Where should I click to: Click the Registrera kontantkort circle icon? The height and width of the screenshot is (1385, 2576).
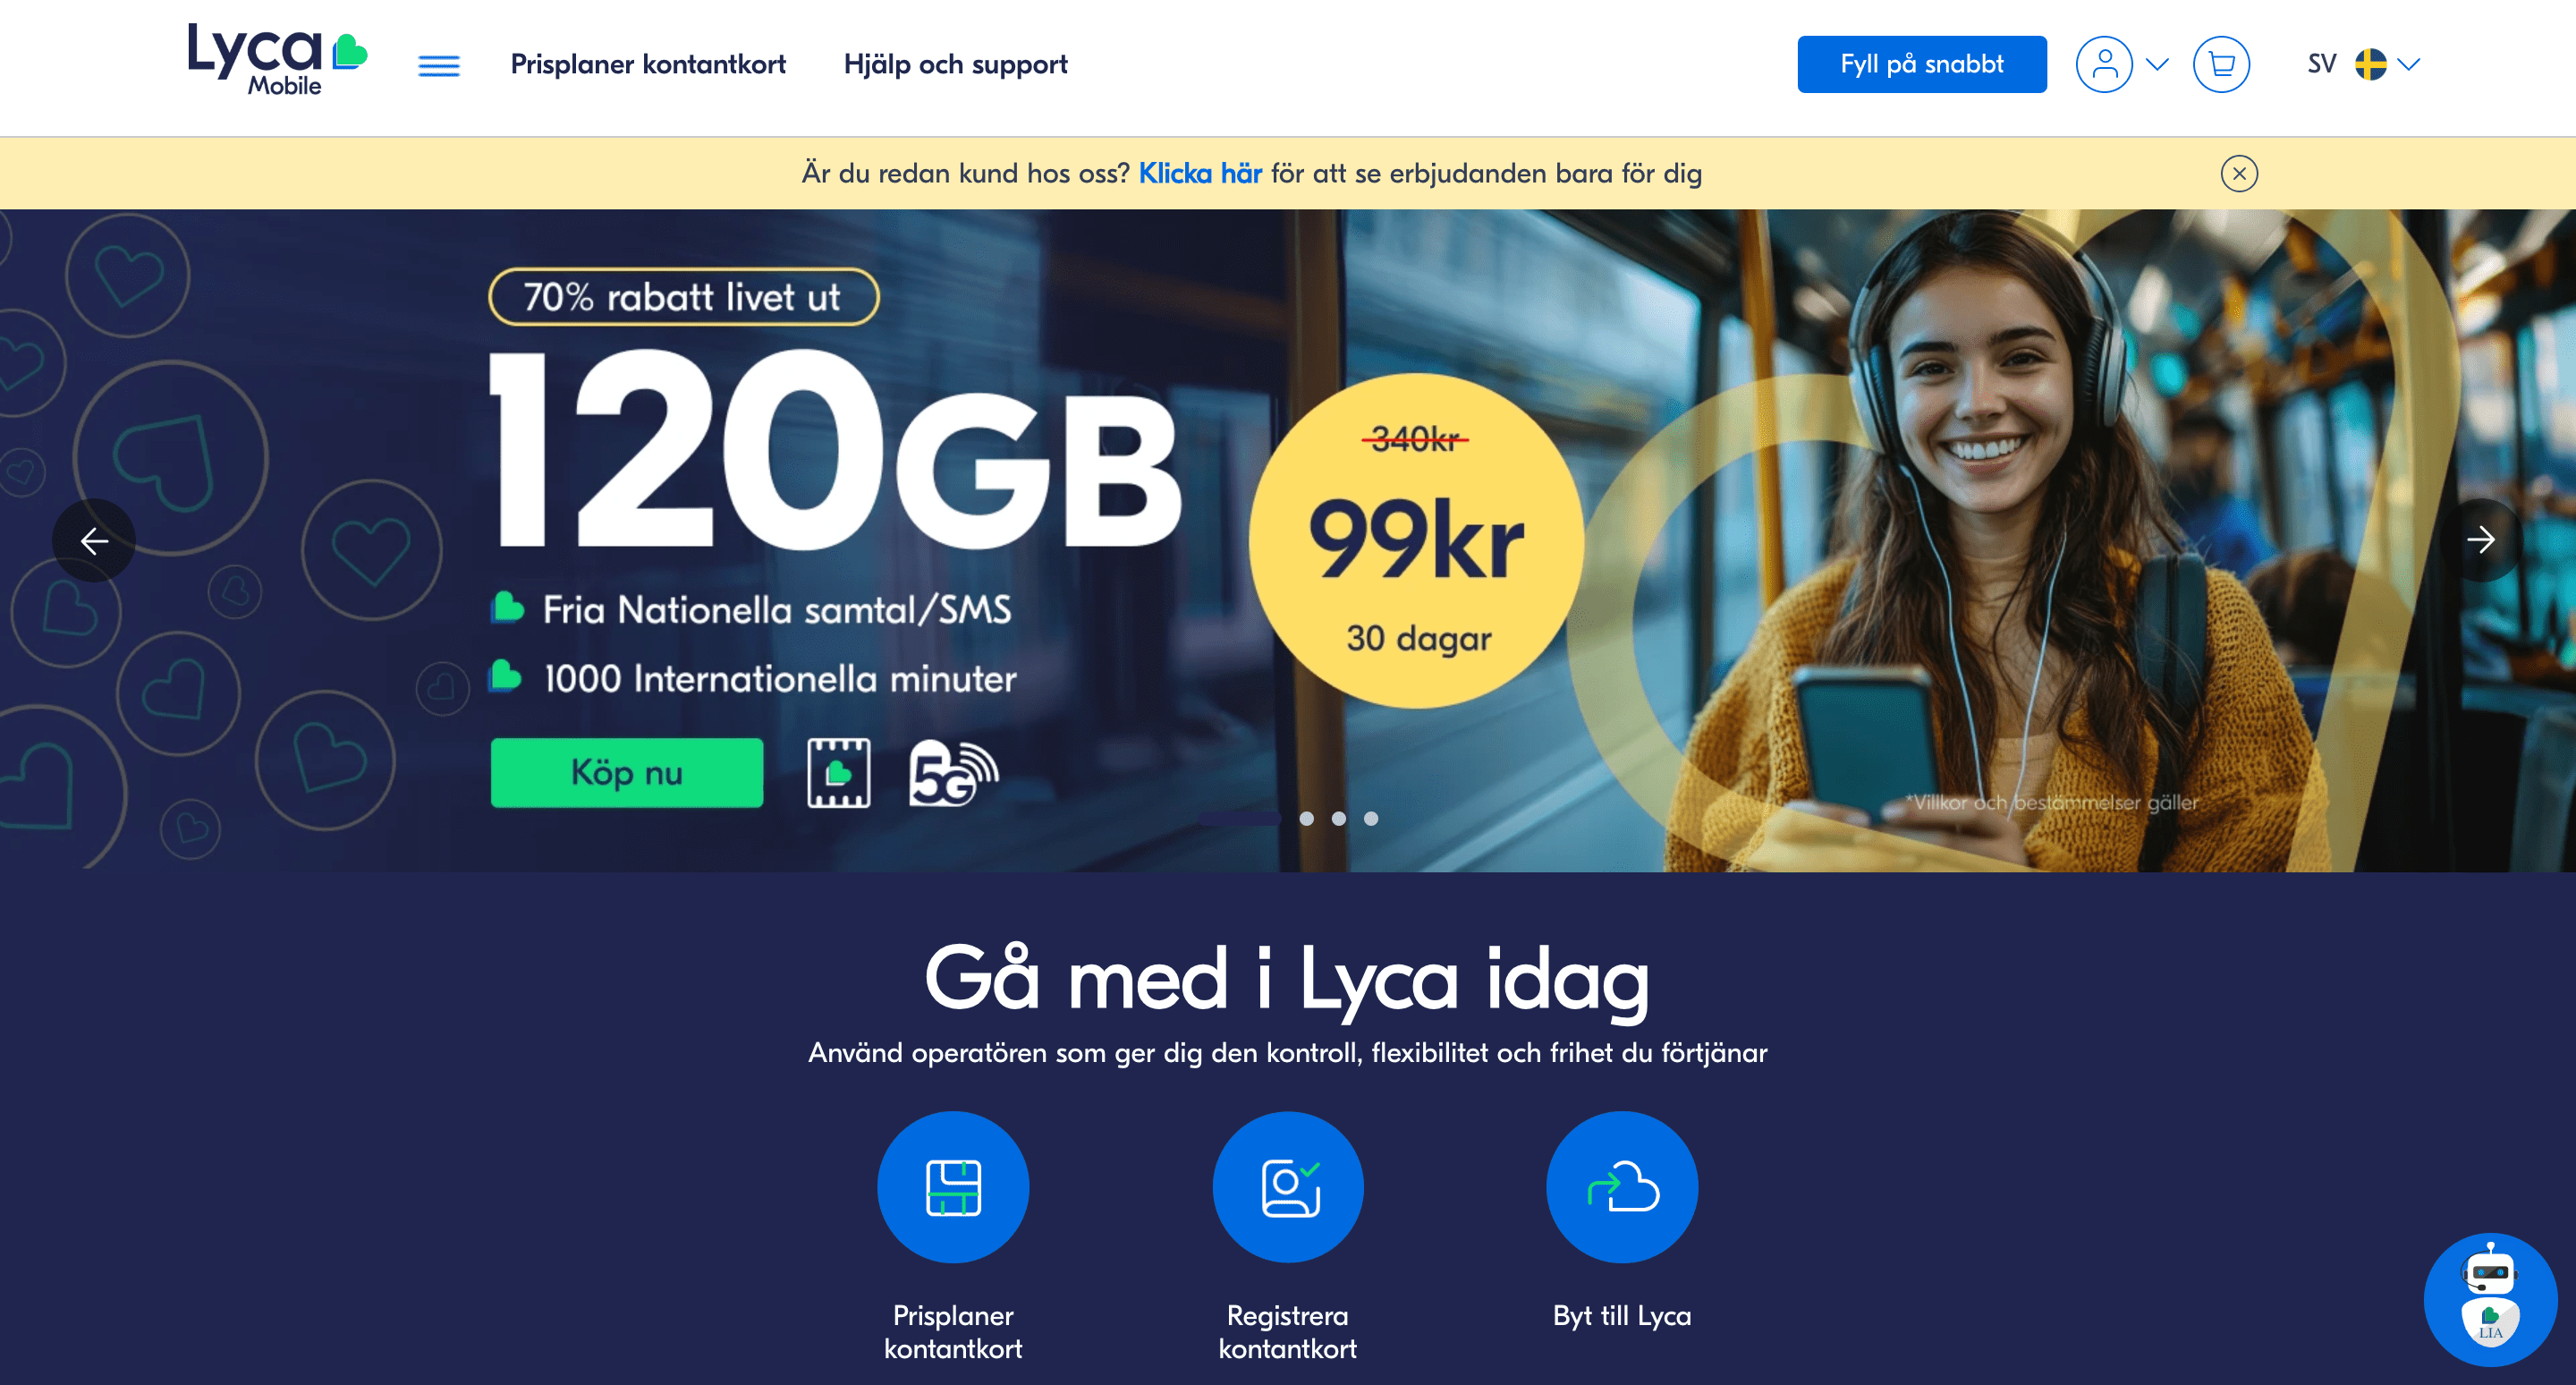pyautogui.click(x=1288, y=1187)
